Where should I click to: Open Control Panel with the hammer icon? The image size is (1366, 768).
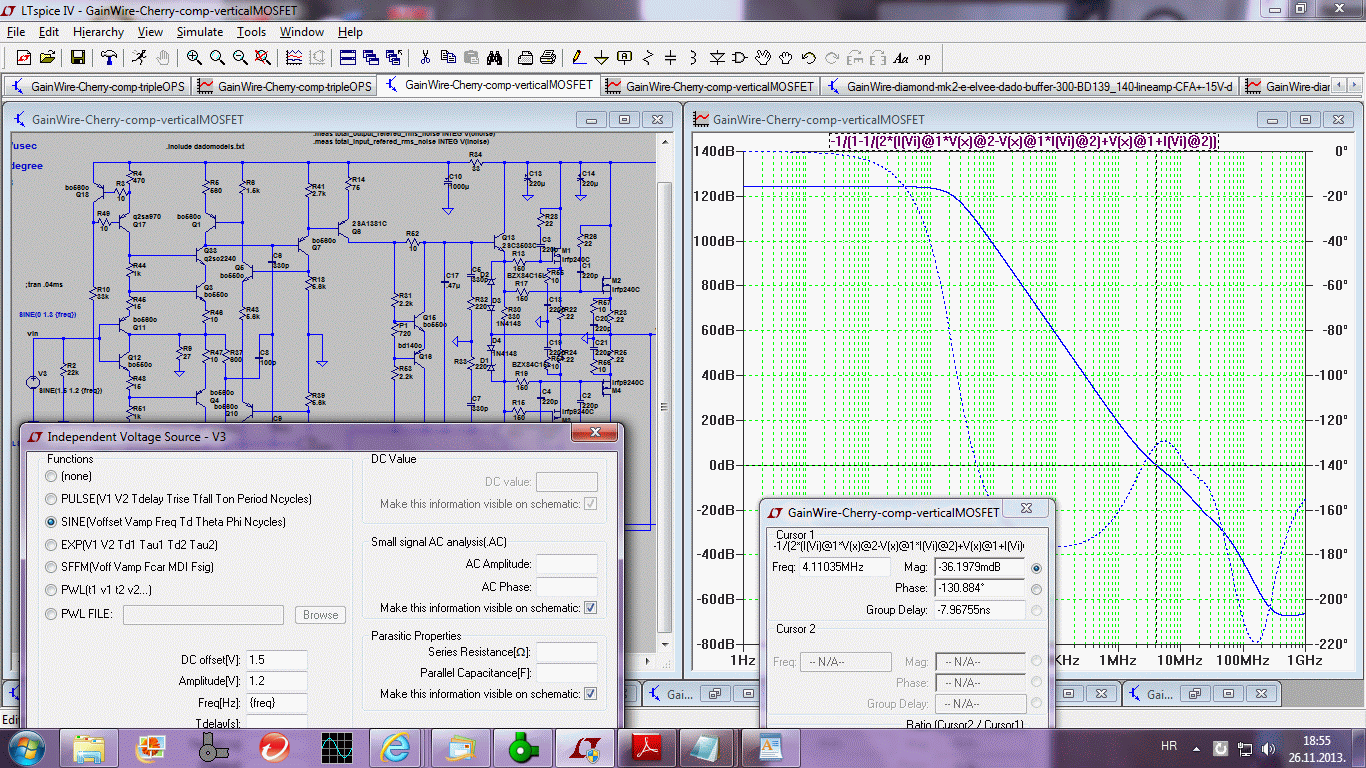tap(109, 57)
